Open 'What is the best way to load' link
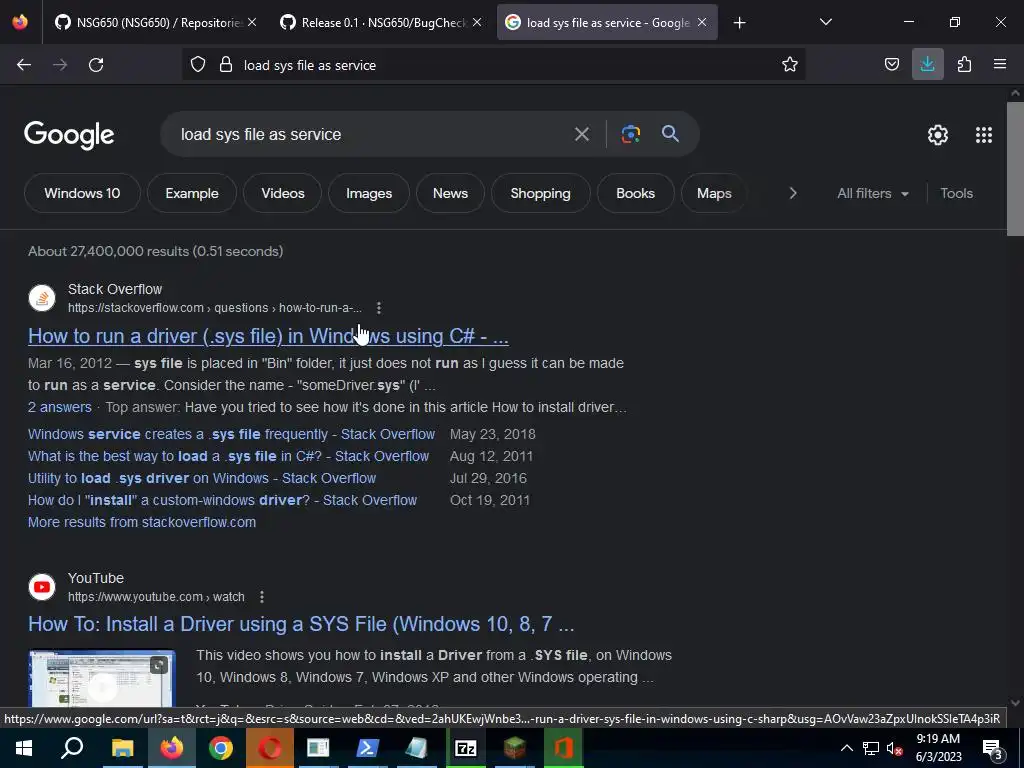The width and height of the screenshot is (1024, 768). [x=229, y=456]
